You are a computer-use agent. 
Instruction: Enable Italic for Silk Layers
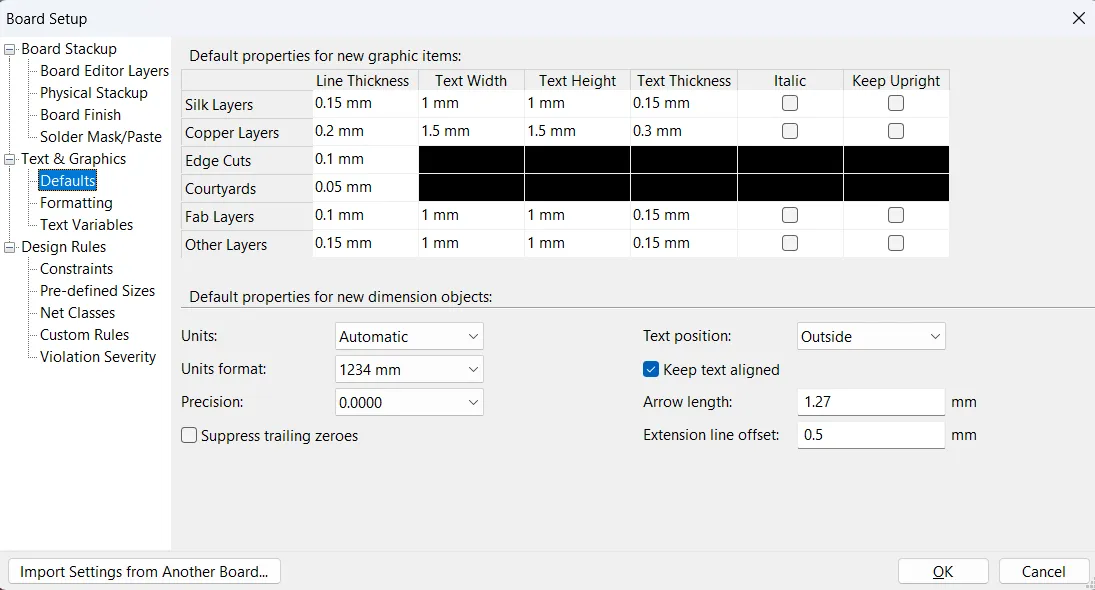pos(790,103)
